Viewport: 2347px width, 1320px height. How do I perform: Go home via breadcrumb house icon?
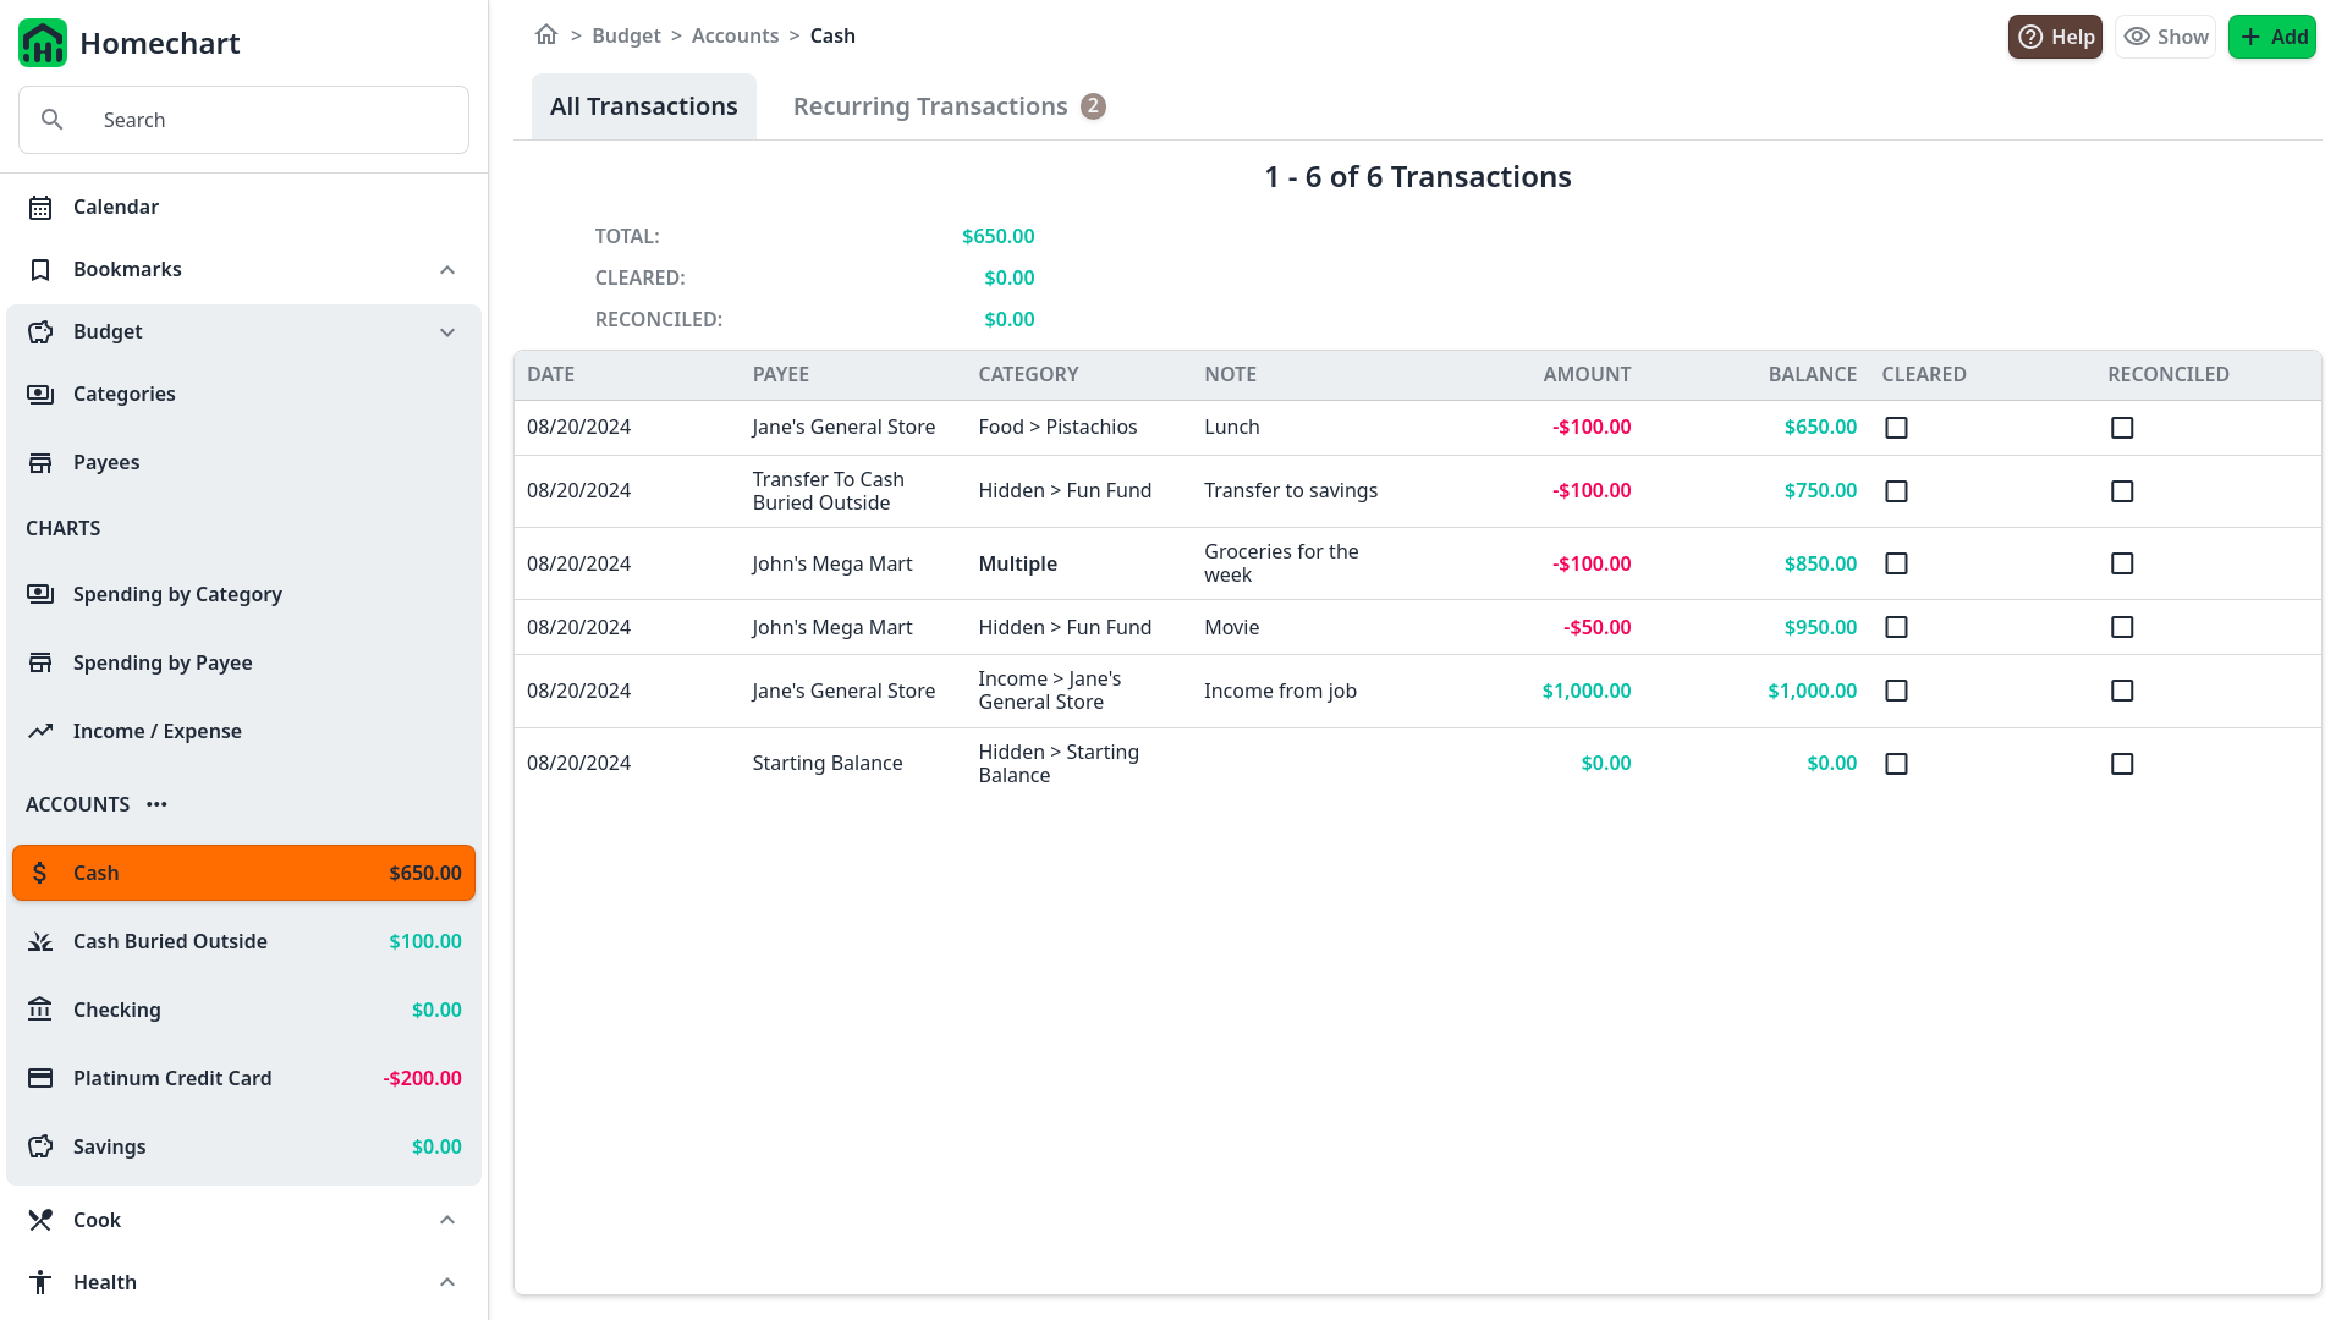(x=546, y=35)
